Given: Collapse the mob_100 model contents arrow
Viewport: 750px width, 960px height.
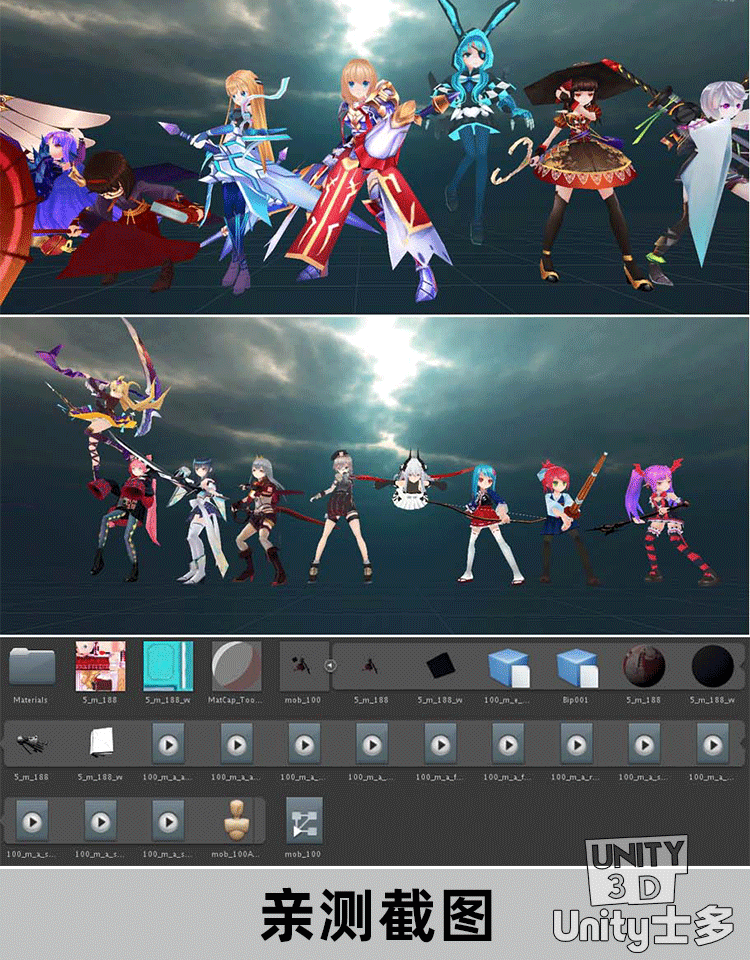Looking at the screenshot, I should click(331, 666).
